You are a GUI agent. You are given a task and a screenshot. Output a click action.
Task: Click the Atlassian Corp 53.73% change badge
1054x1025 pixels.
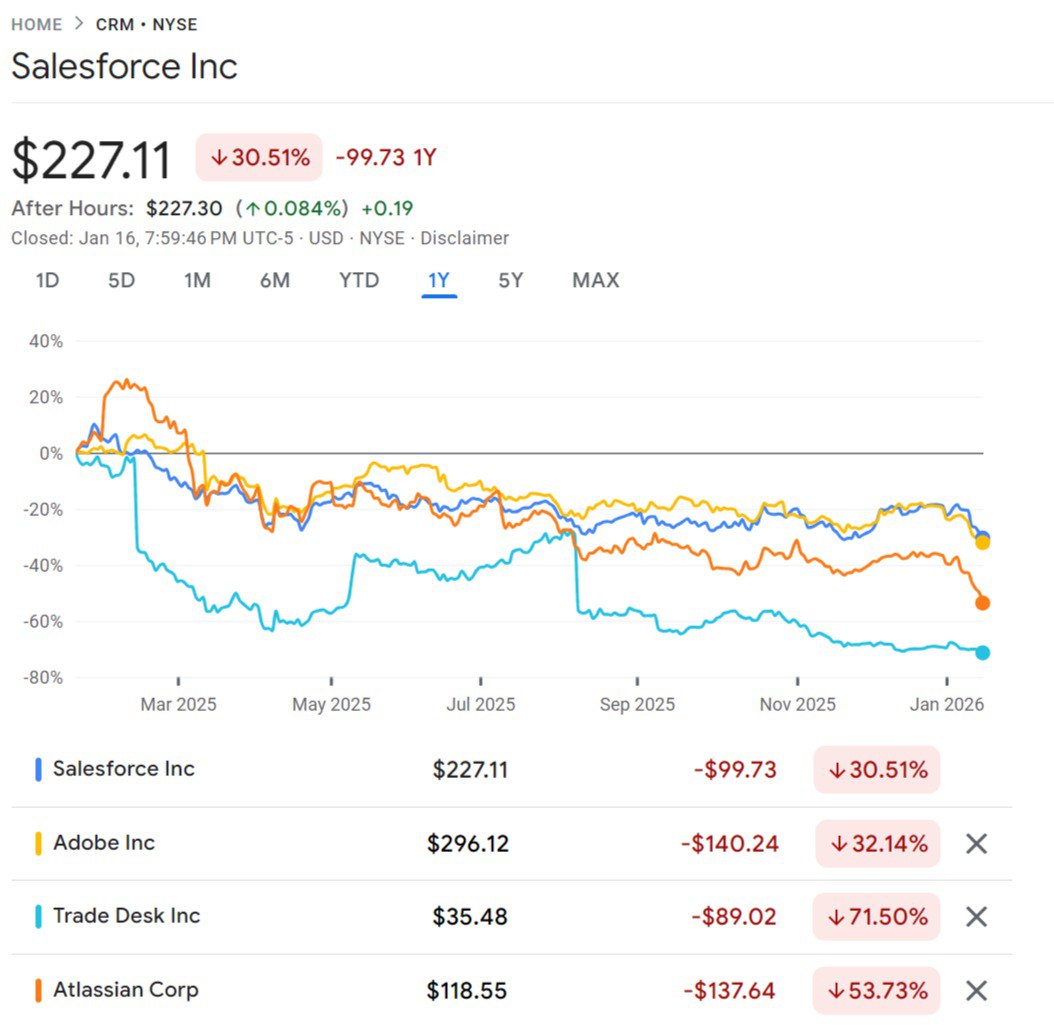click(878, 991)
